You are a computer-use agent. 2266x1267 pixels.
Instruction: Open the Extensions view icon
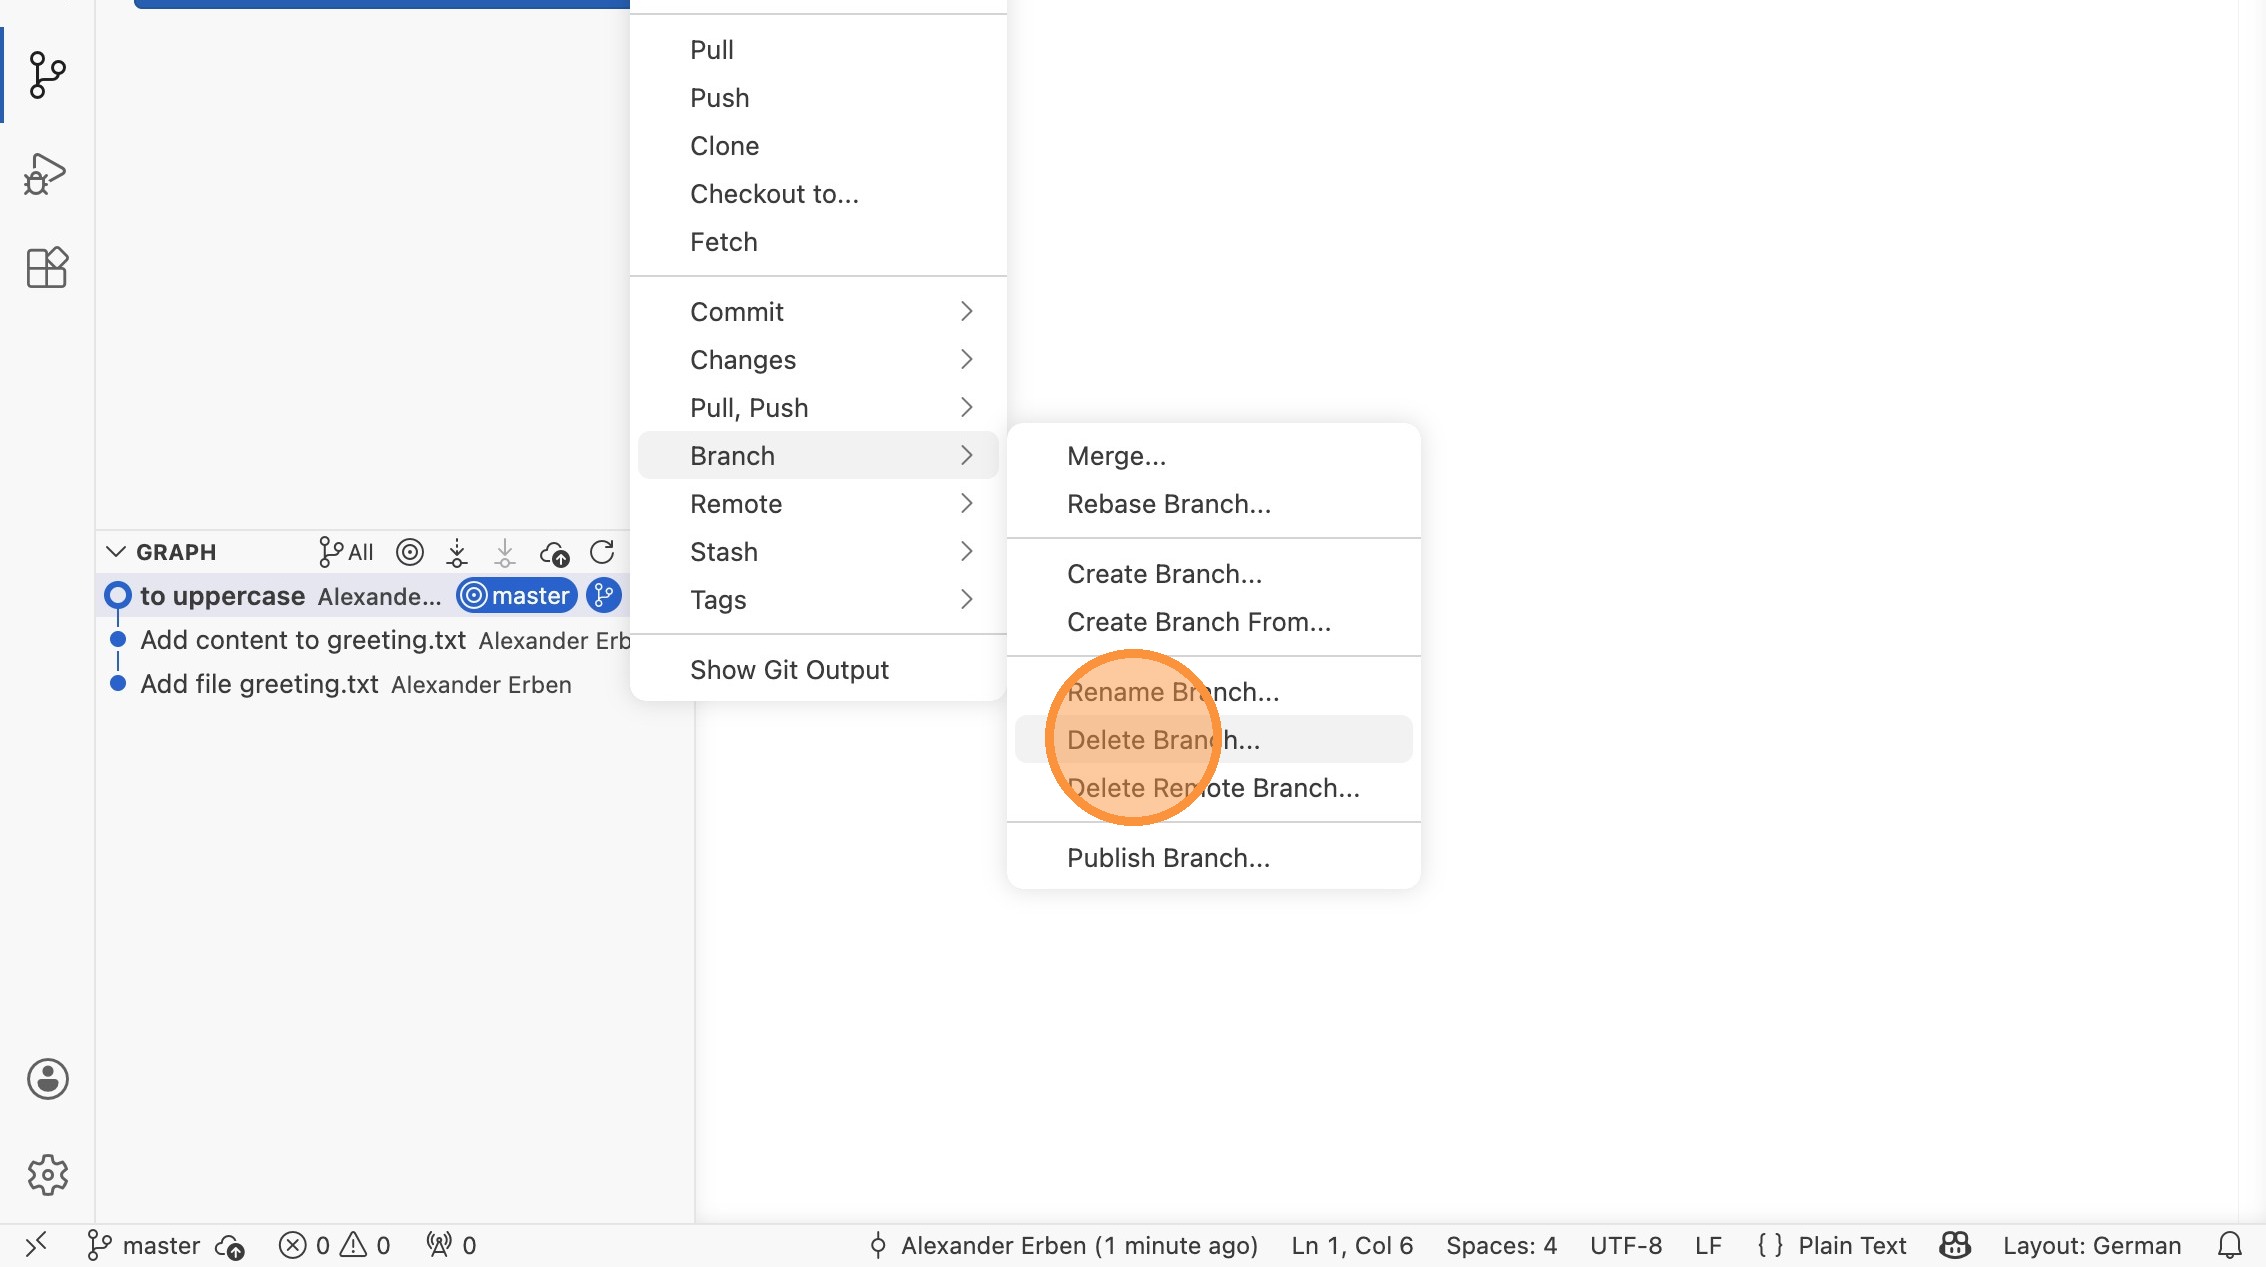[x=46, y=268]
